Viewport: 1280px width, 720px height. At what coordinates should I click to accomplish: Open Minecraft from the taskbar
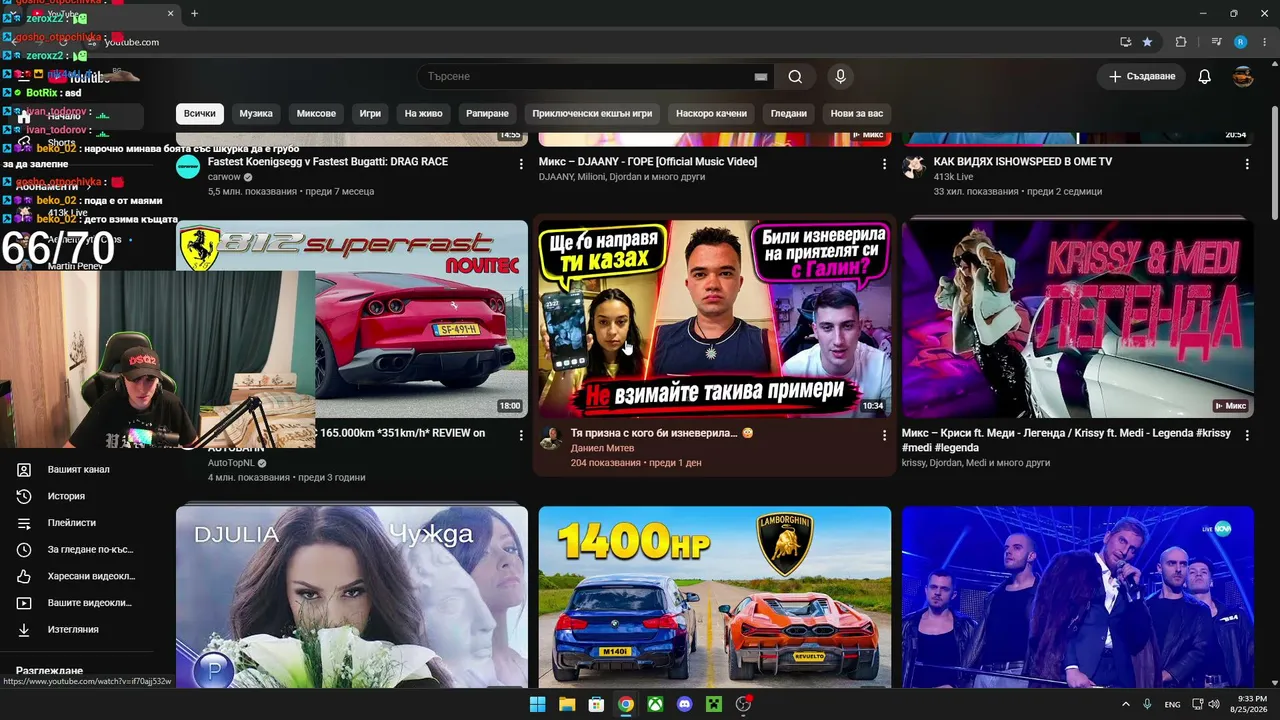pyautogui.click(x=714, y=704)
